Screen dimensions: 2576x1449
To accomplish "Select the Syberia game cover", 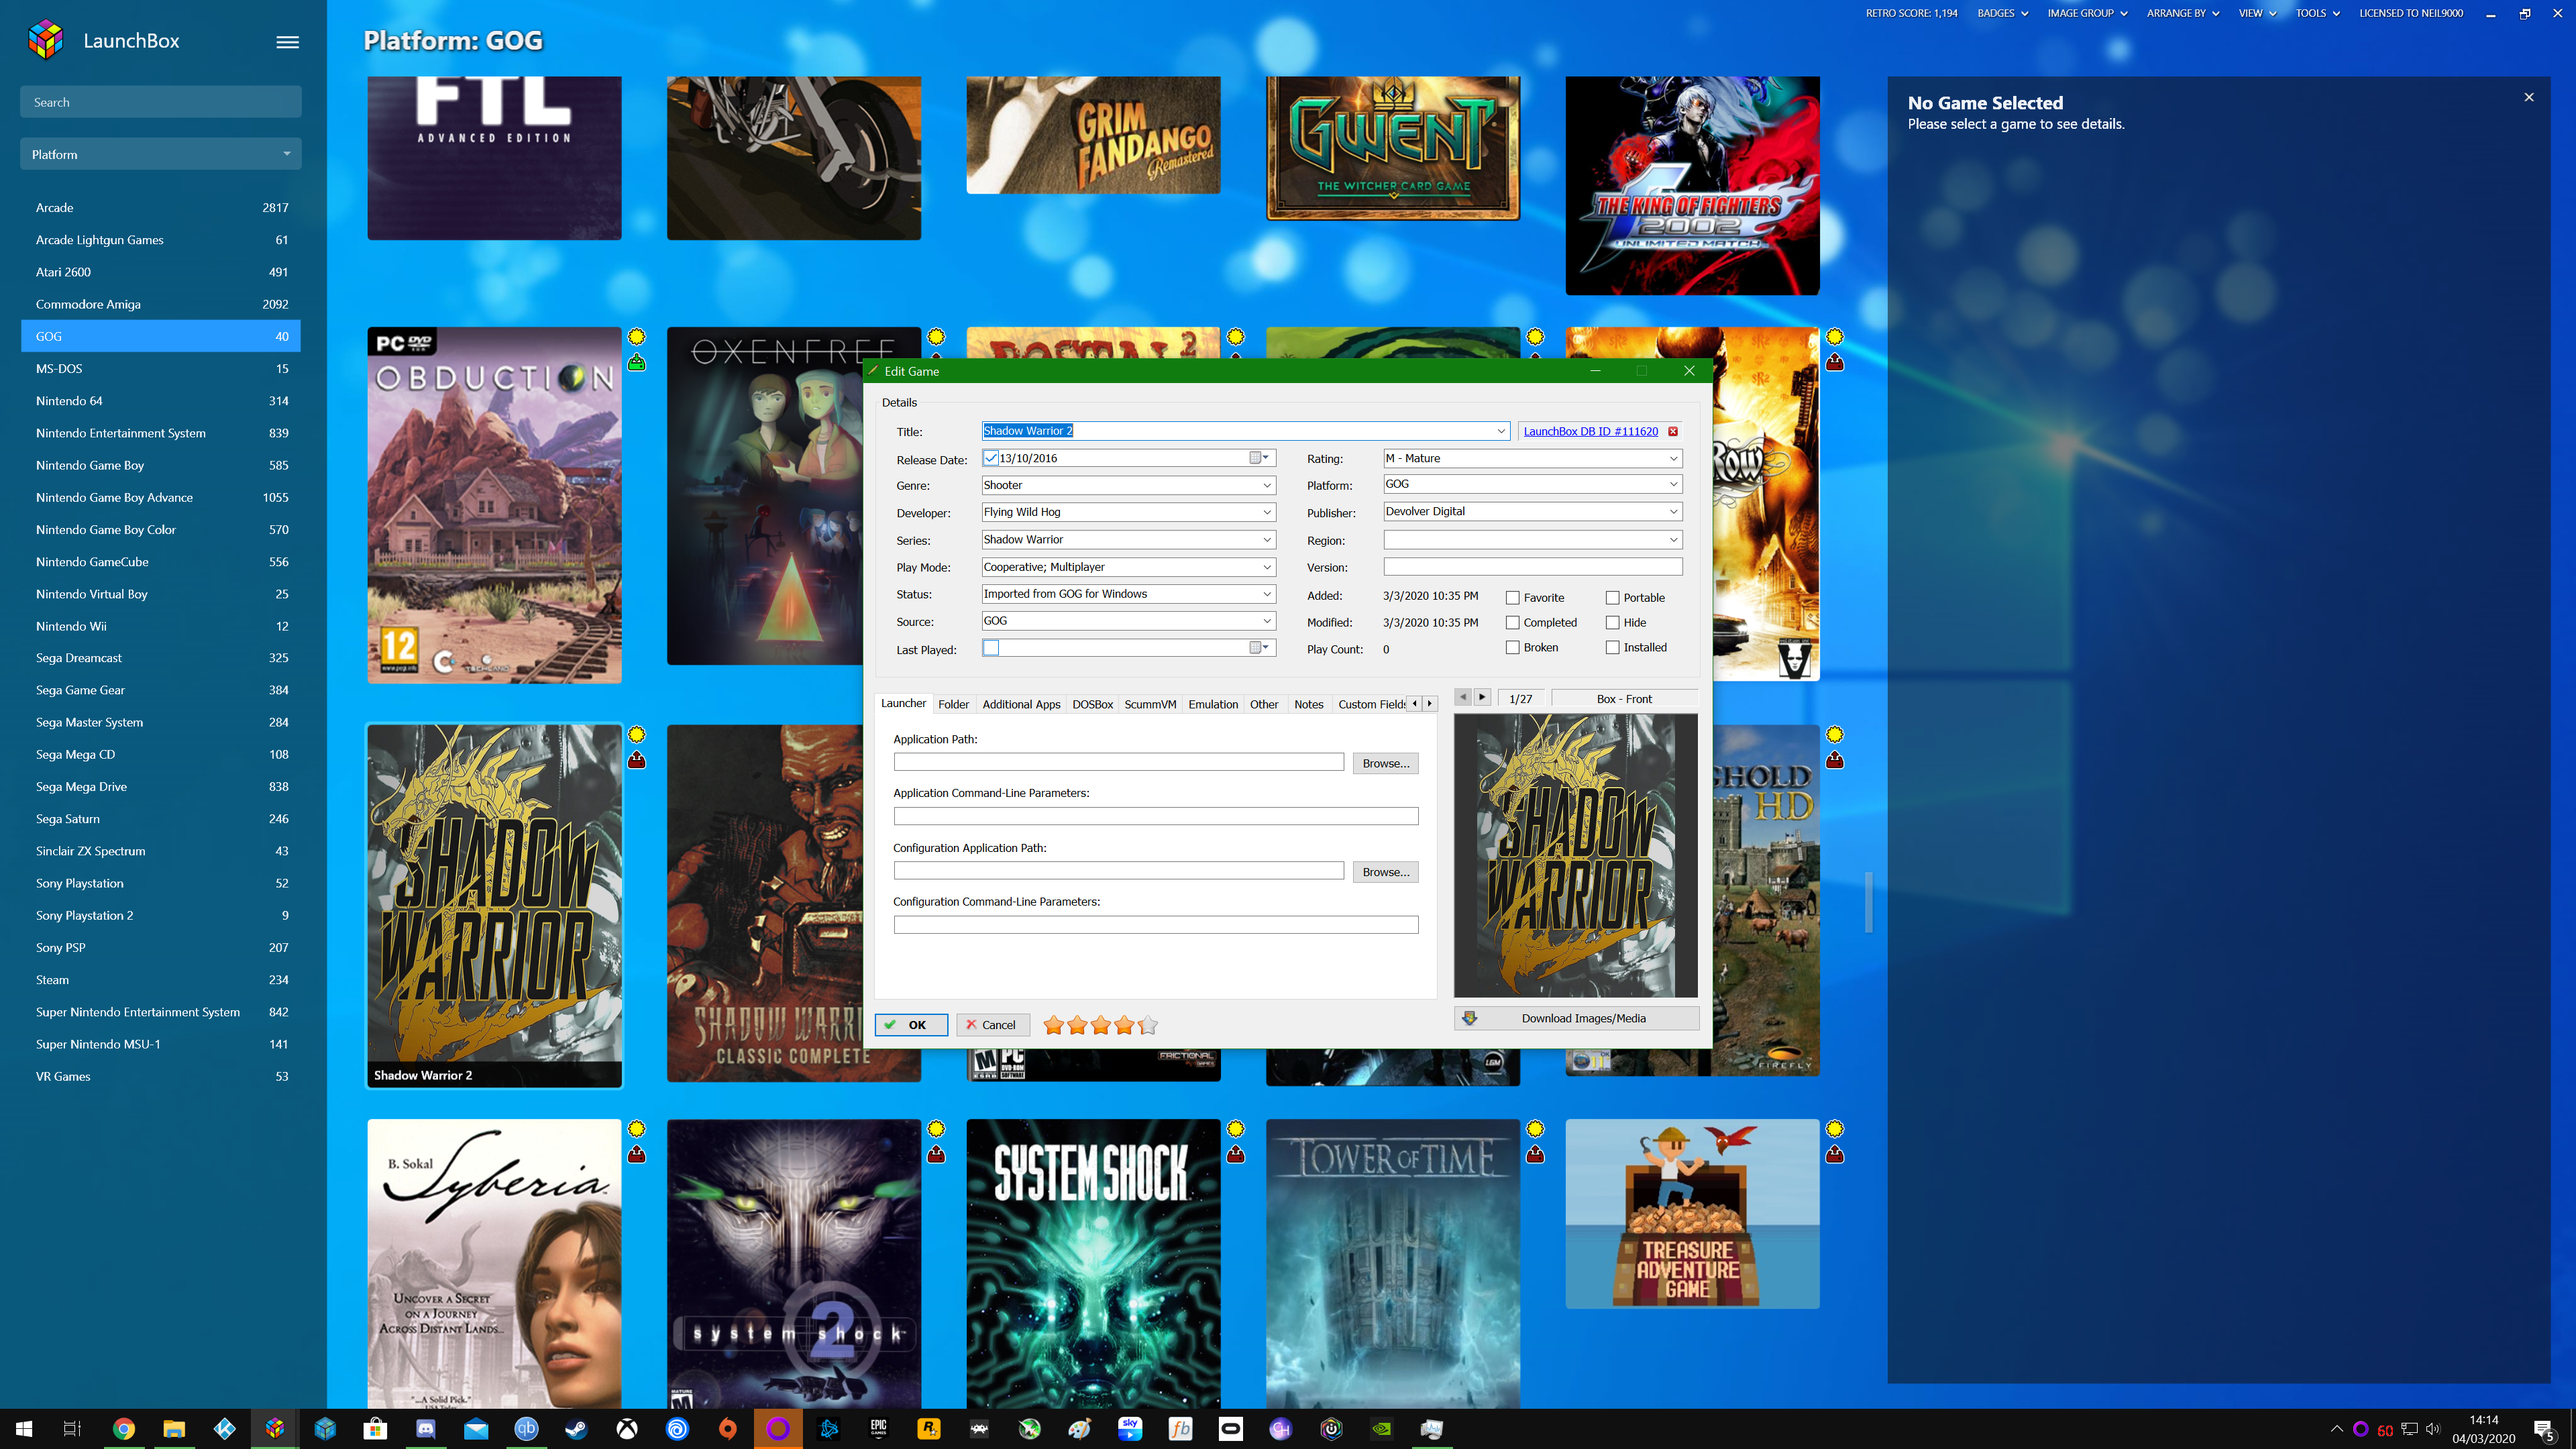I will tap(494, 1264).
